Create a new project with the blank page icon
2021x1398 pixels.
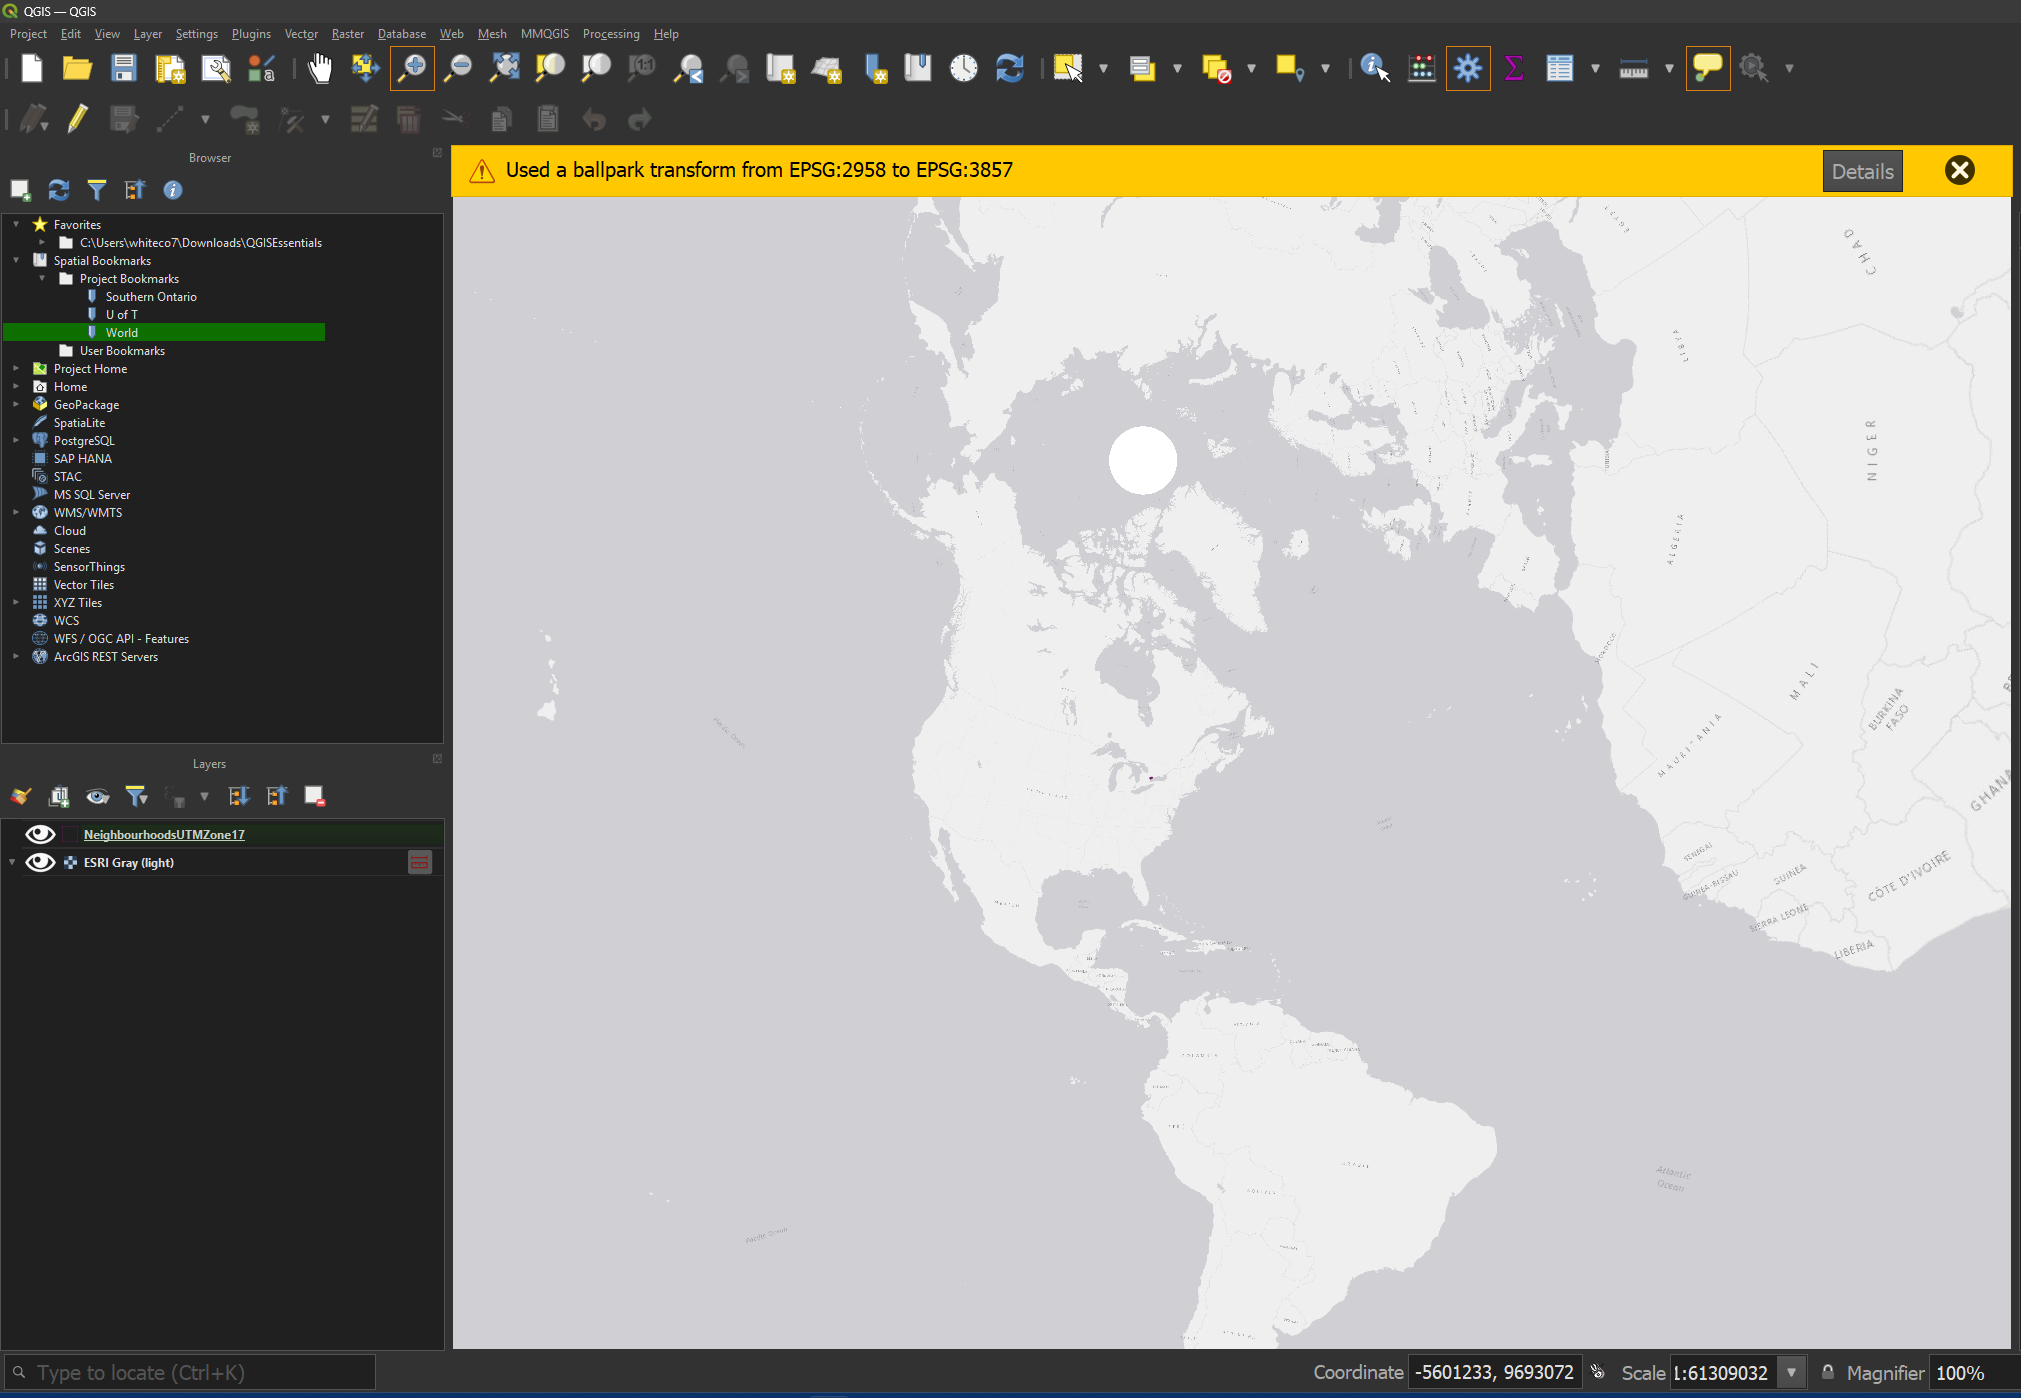32,68
